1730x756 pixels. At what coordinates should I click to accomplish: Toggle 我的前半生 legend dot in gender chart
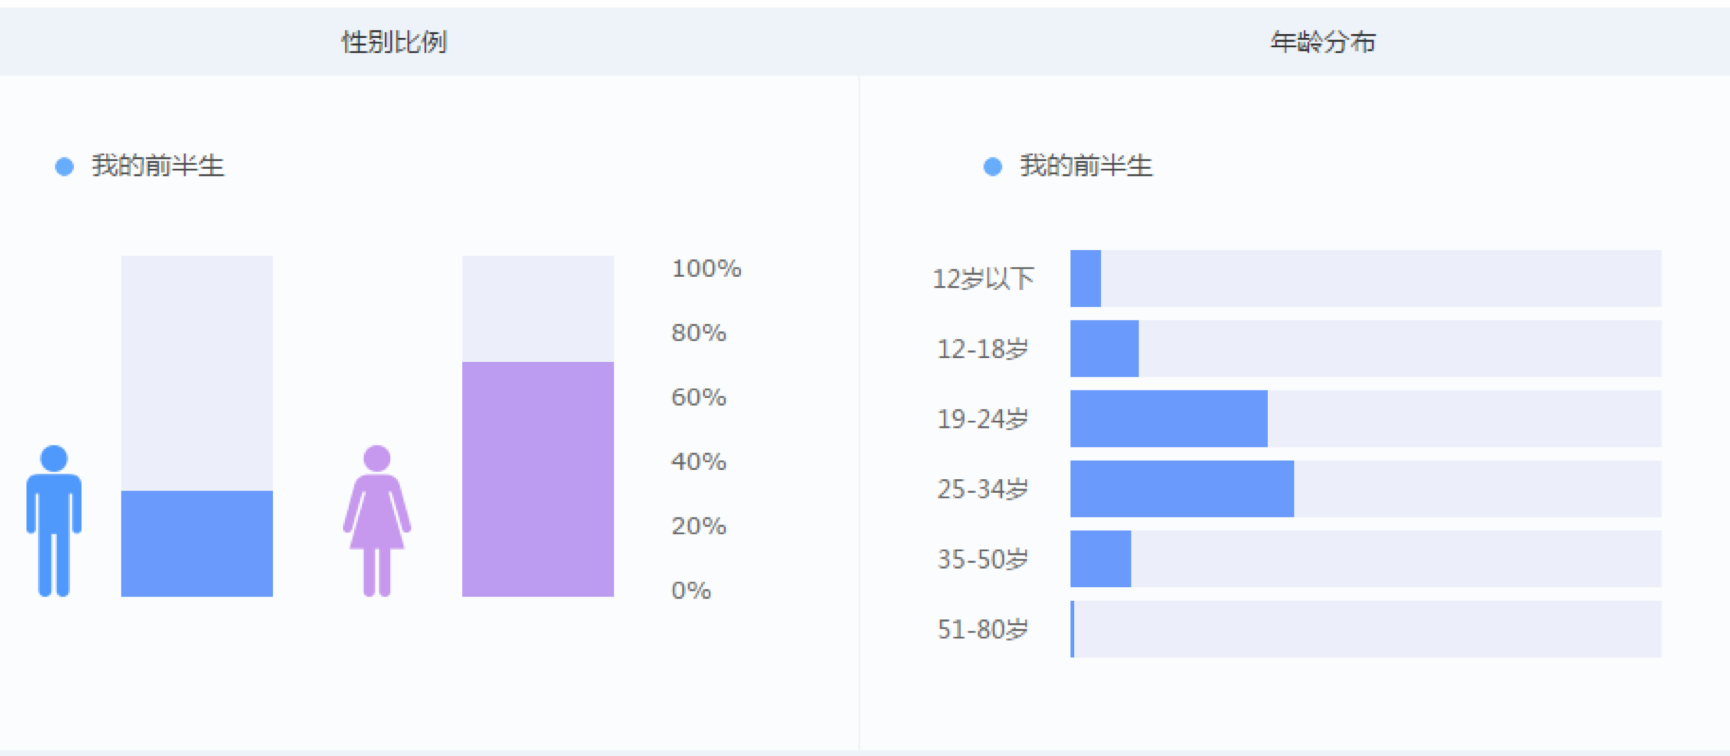(x=64, y=167)
